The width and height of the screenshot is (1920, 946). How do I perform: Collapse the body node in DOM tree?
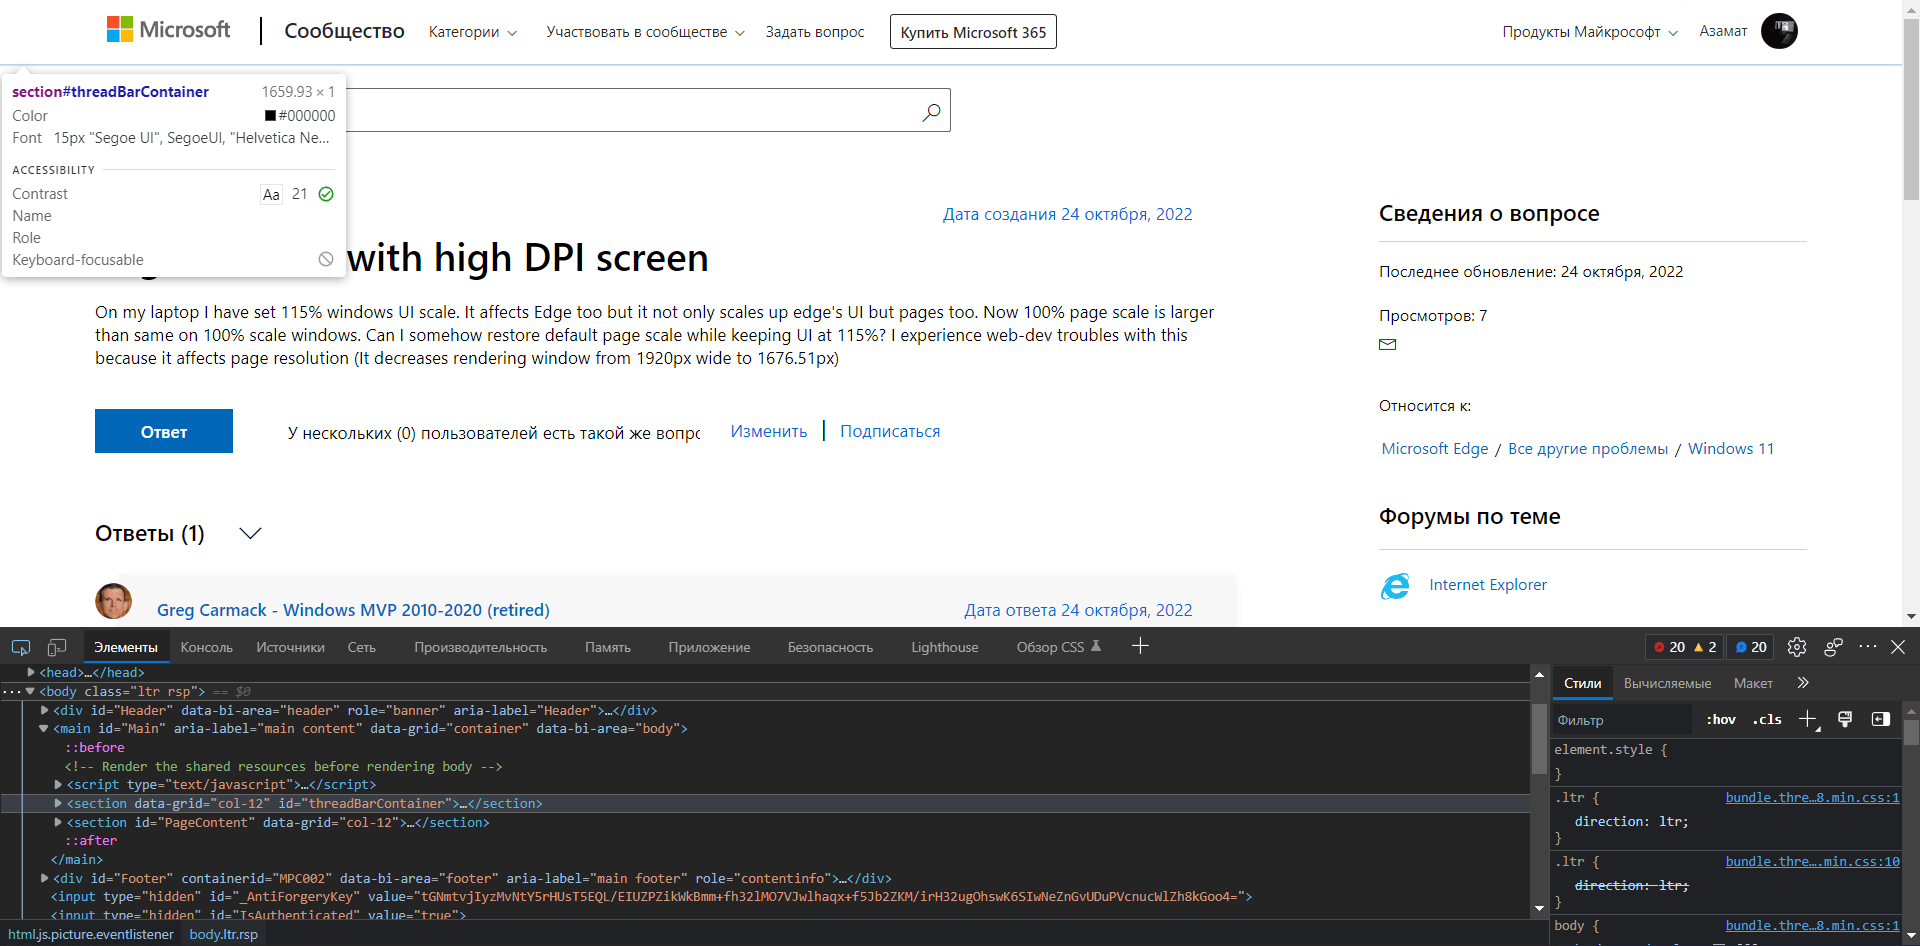click(x=31, y=691)
